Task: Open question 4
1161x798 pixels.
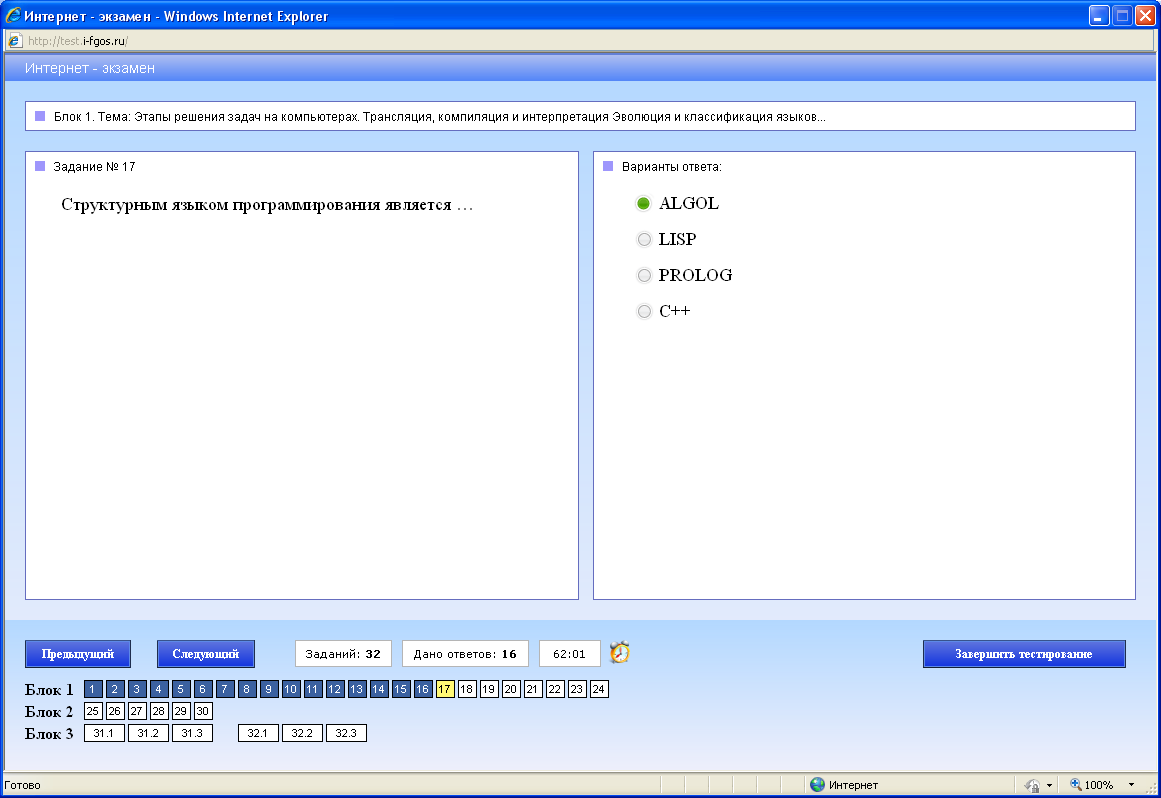Action: (158, 689)
